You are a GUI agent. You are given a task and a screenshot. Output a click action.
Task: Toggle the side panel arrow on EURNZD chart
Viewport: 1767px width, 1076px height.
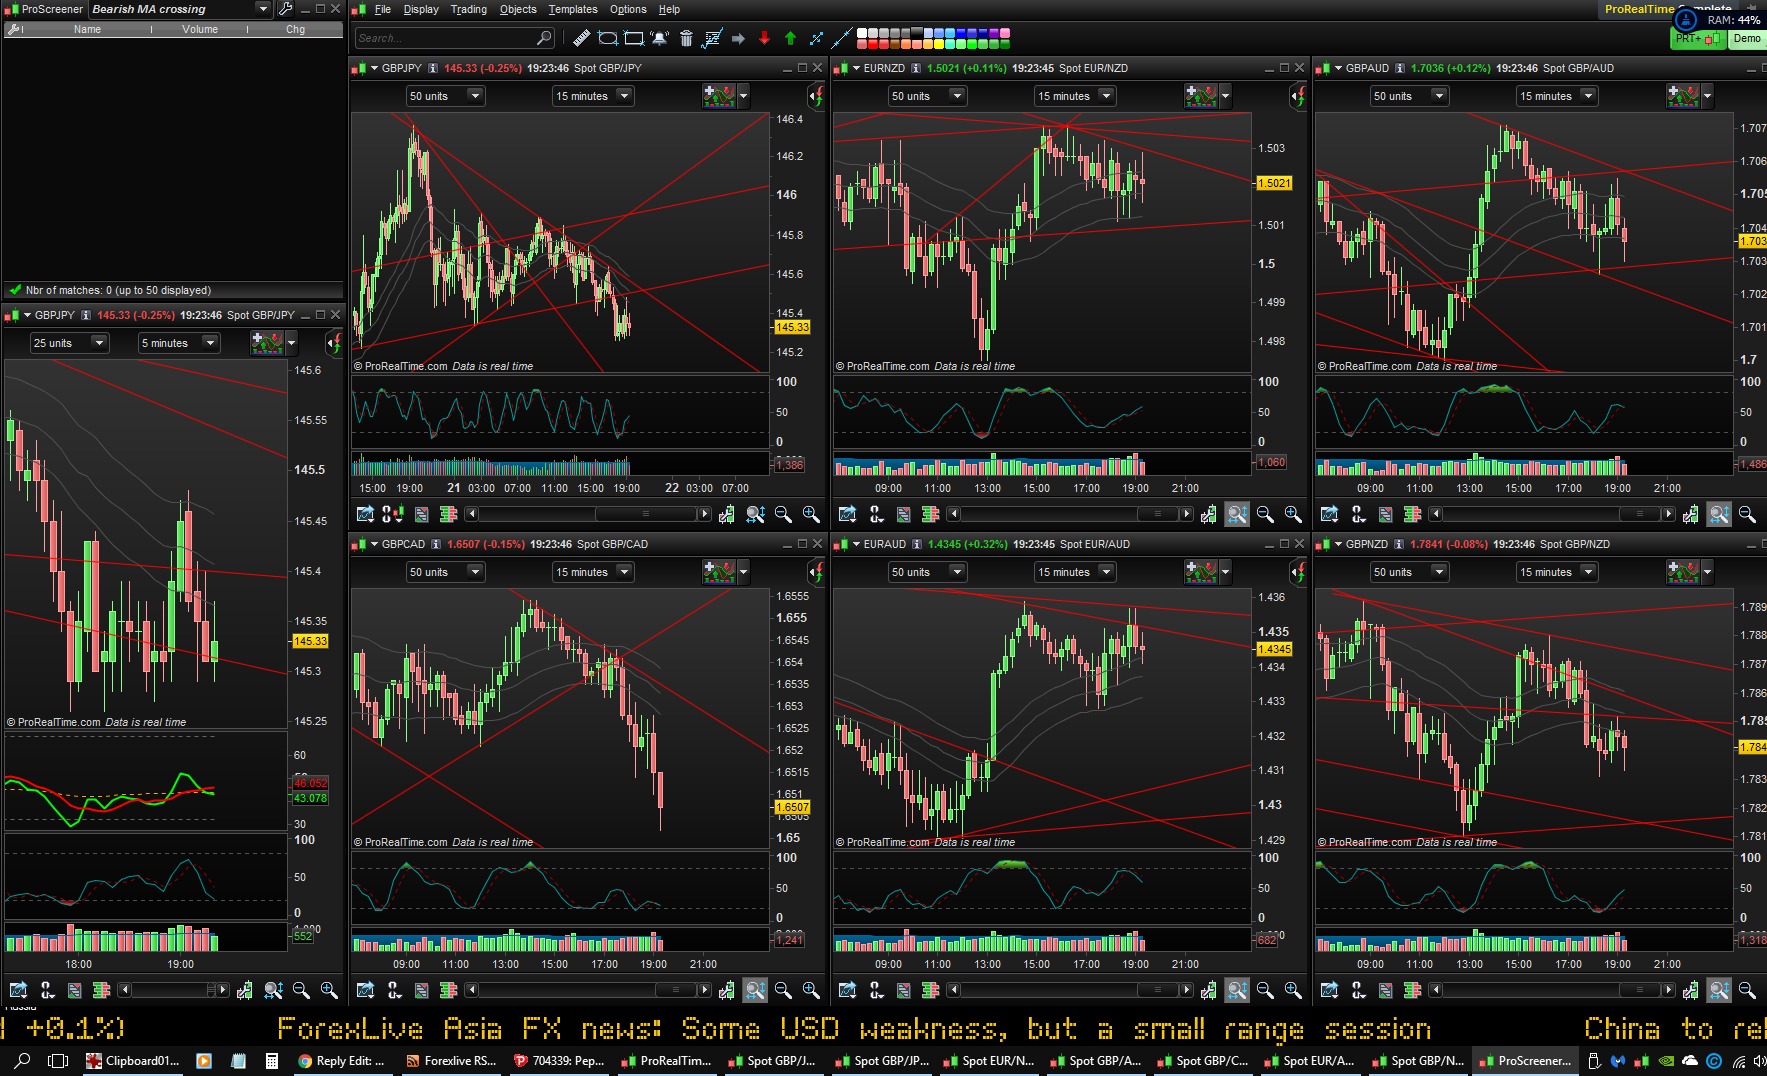tap(1298, 96)
